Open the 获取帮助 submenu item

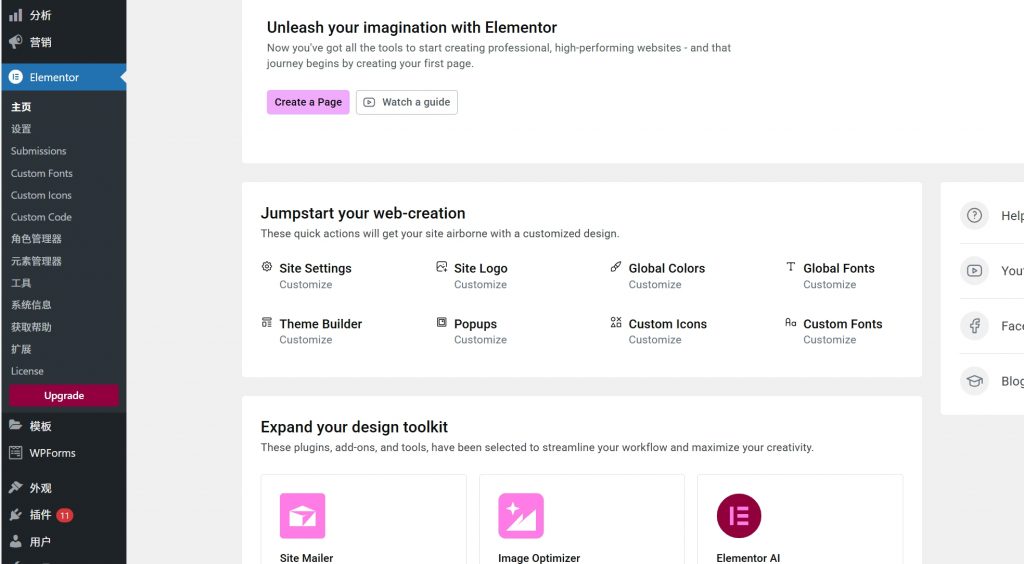coord(31,327)
